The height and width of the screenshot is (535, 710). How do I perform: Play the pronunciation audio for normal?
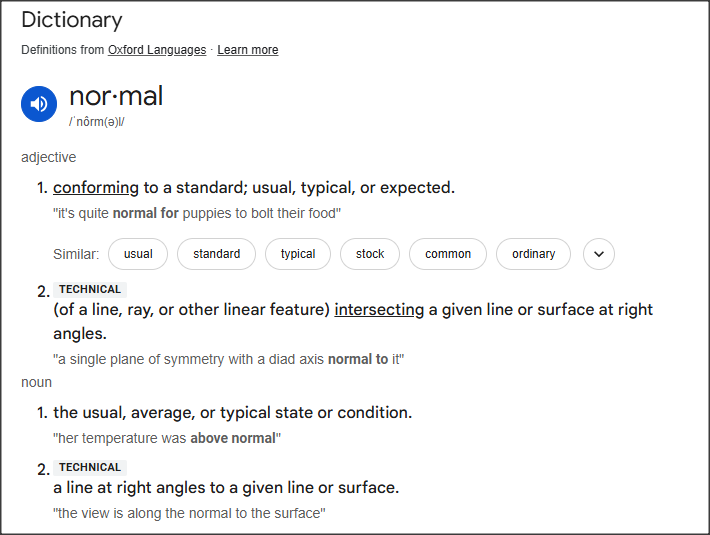(x=39, y=103)
